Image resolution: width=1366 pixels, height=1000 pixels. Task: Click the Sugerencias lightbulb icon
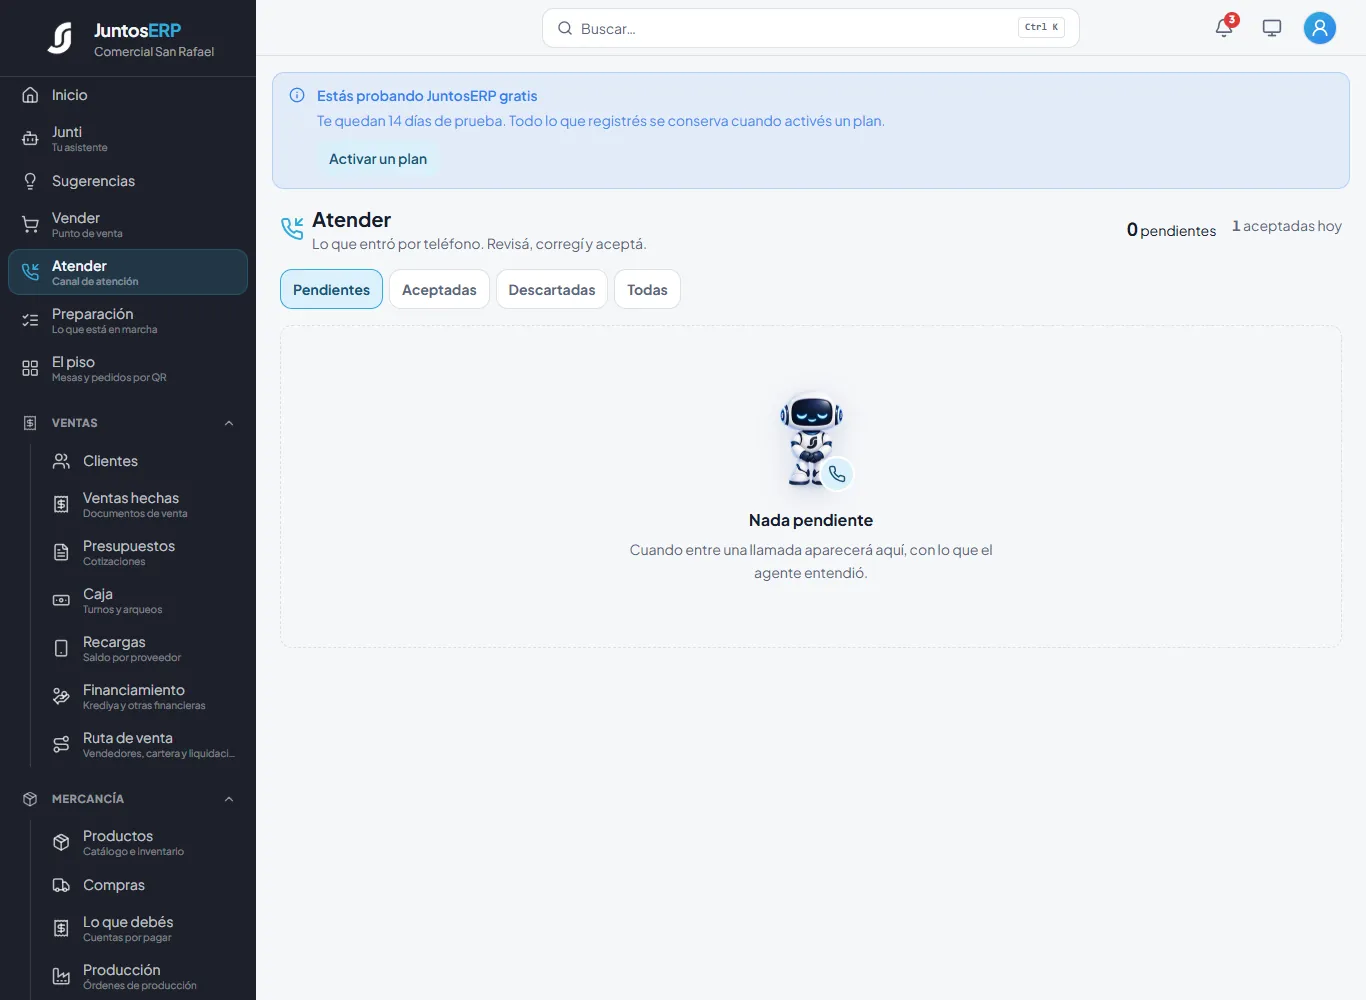click(30, 181)
